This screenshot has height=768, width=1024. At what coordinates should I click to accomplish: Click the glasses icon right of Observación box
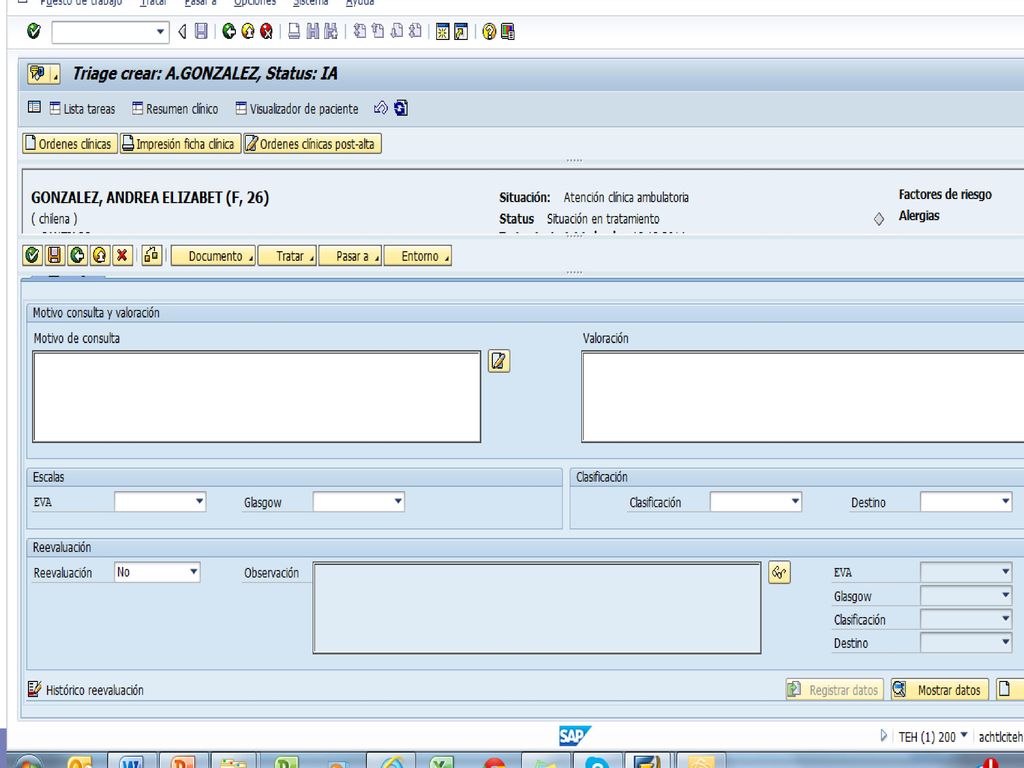(779, 573)
